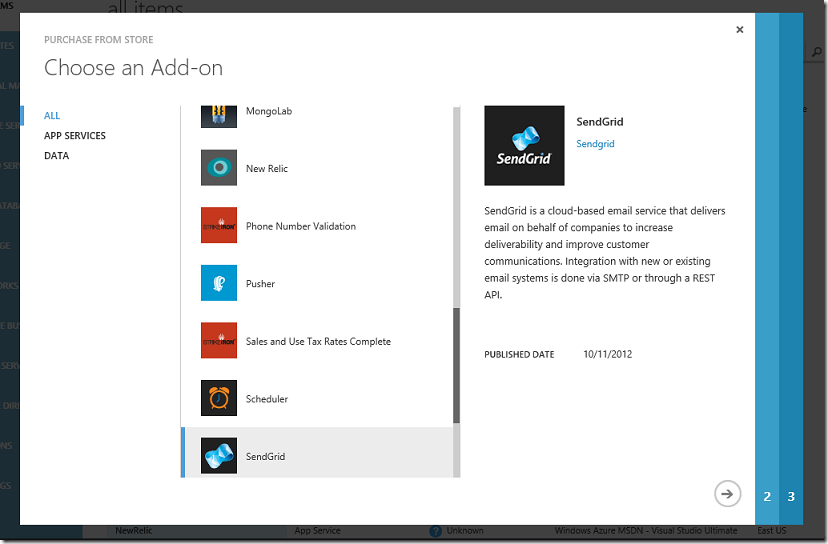Filter add-ons by DATA category
Image resolution: width=828 pixels, height=544 pixels.
pos(57,156)
